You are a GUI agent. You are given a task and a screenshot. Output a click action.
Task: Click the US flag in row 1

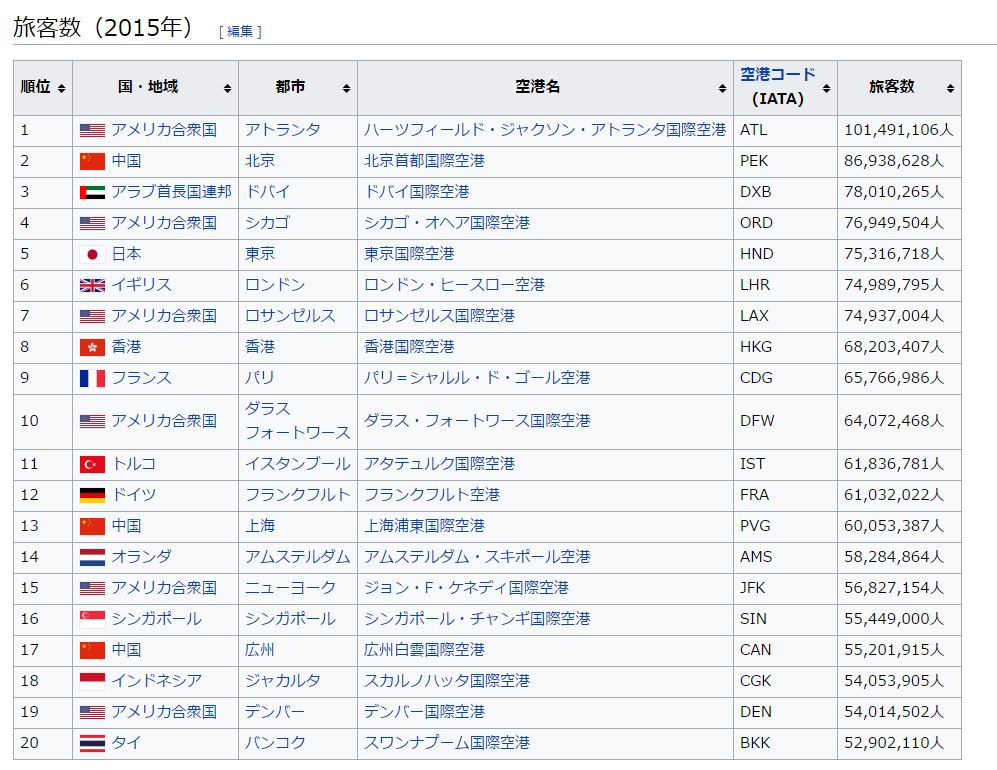(92, 130)
